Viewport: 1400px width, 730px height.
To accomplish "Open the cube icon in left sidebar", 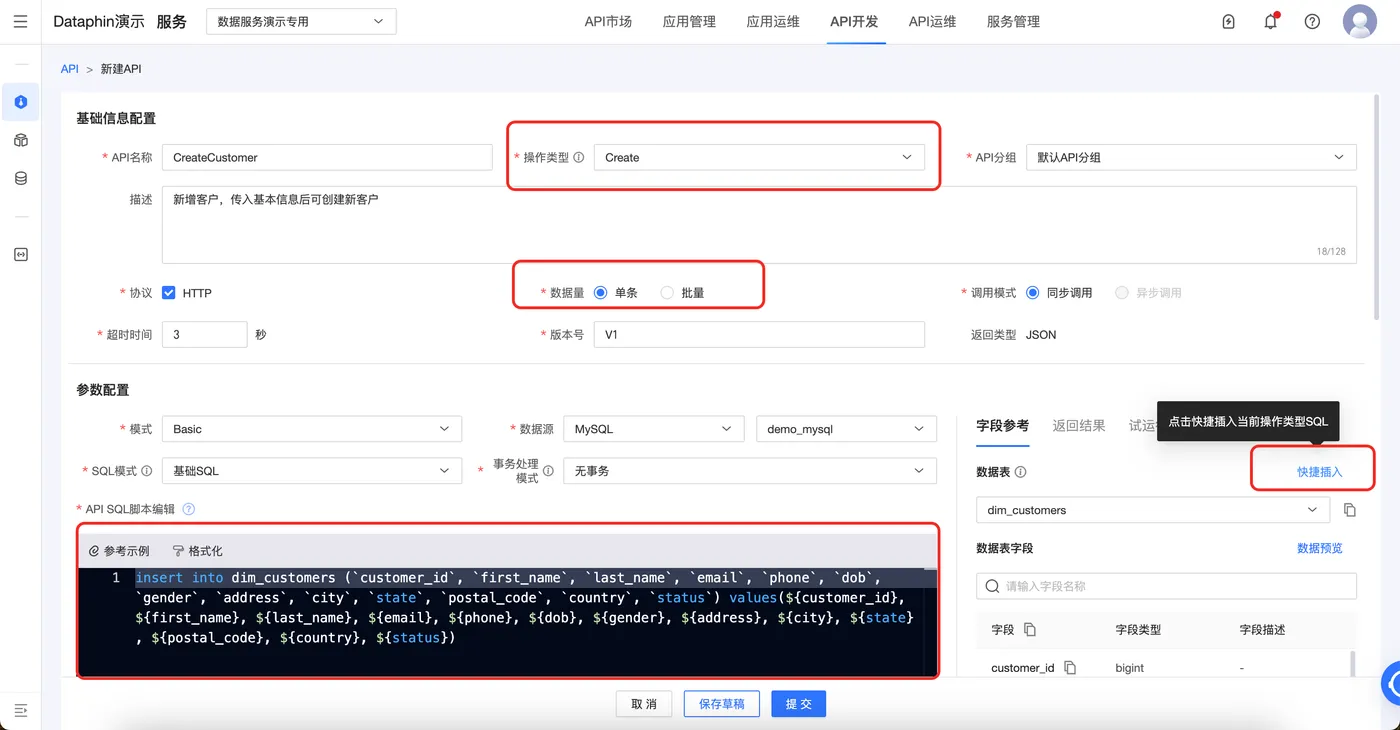I will click(x=20, y=140).
